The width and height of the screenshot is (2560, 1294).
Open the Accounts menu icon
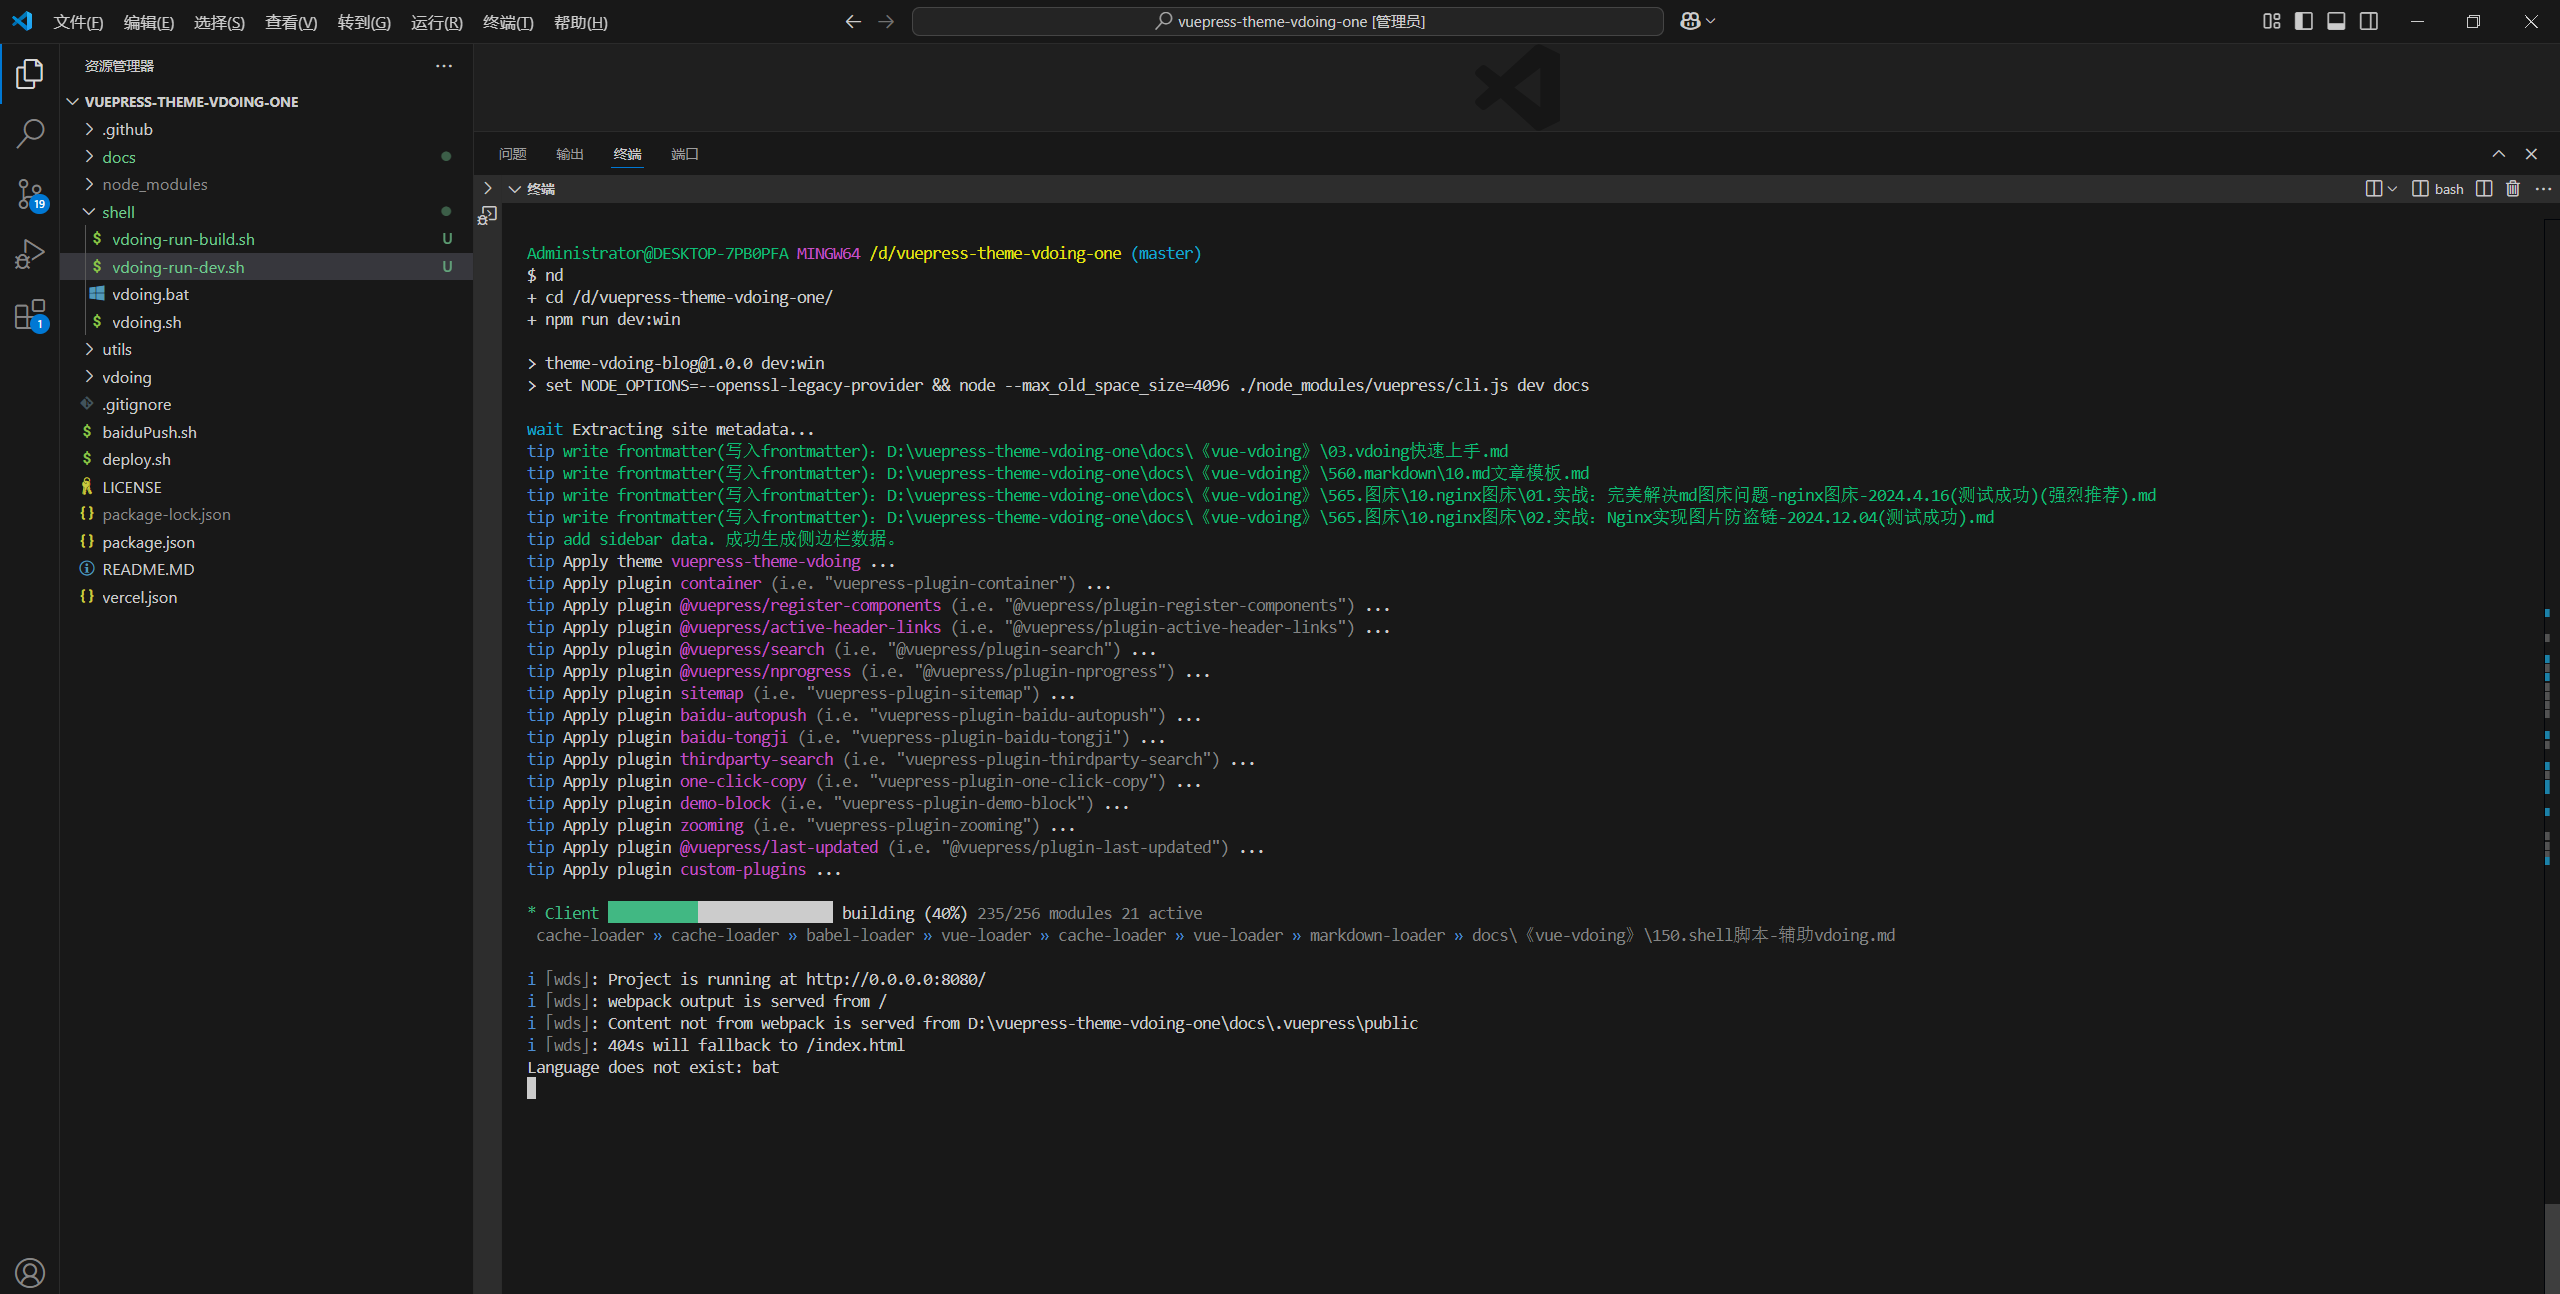point(30,1272)
